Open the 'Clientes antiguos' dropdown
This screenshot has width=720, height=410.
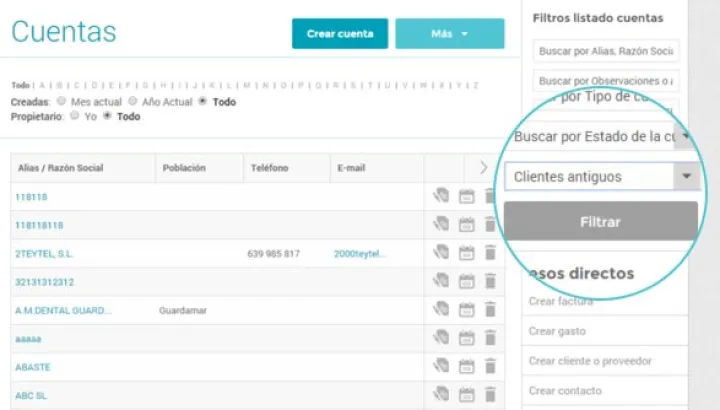click(602, 176)
